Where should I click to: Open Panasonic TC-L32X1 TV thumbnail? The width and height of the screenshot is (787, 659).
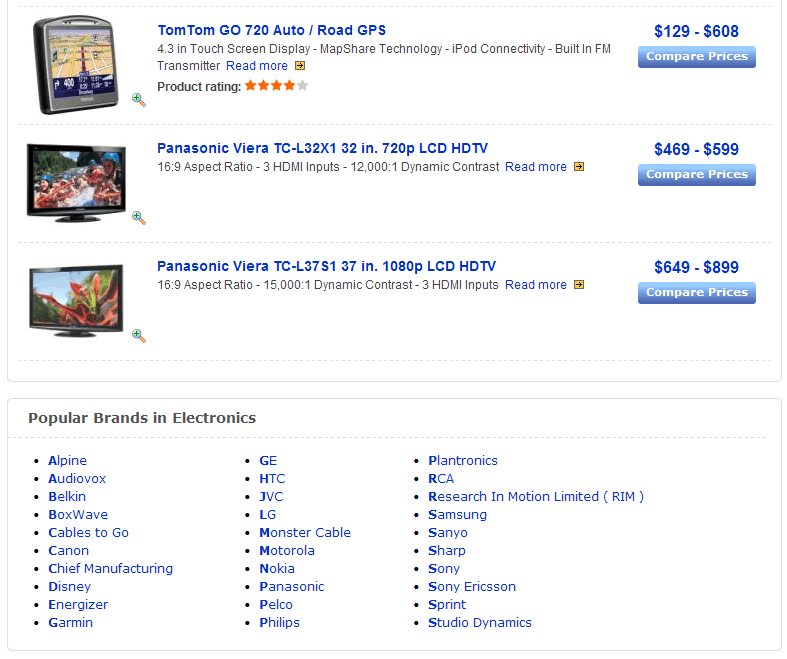click(x=76, y=183)
